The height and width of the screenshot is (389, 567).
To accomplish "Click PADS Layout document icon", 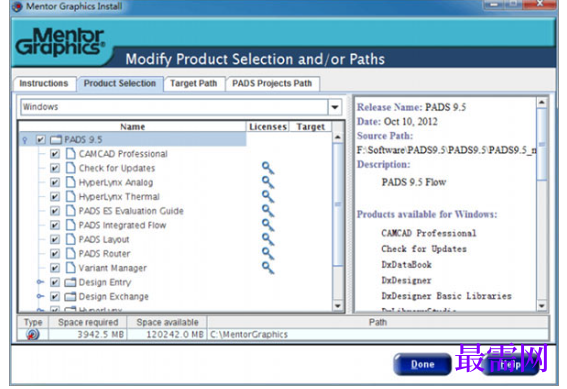I will click(71, 239).
